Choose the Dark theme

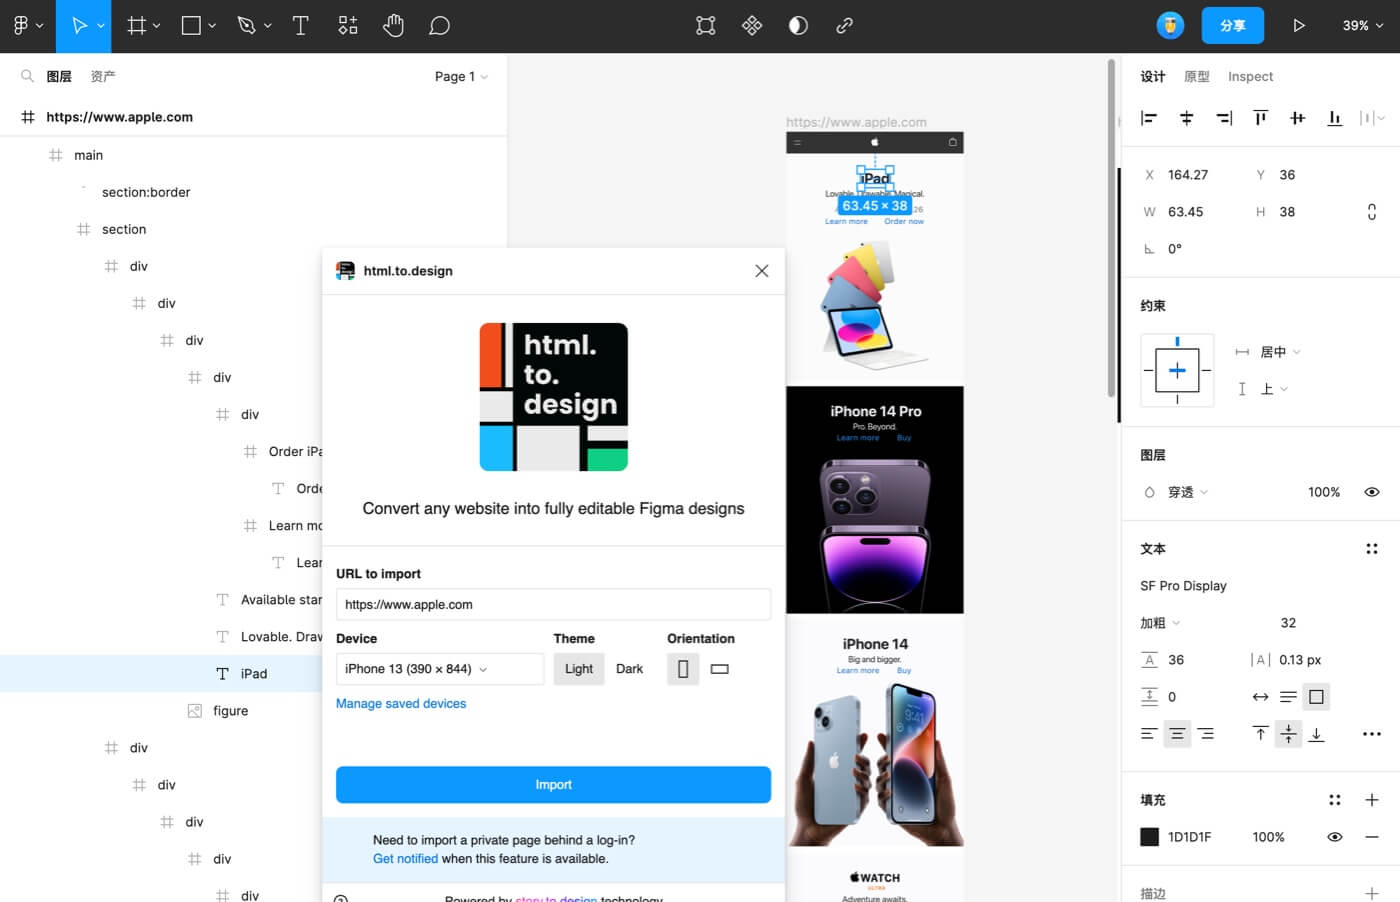(x=629, y=669)
